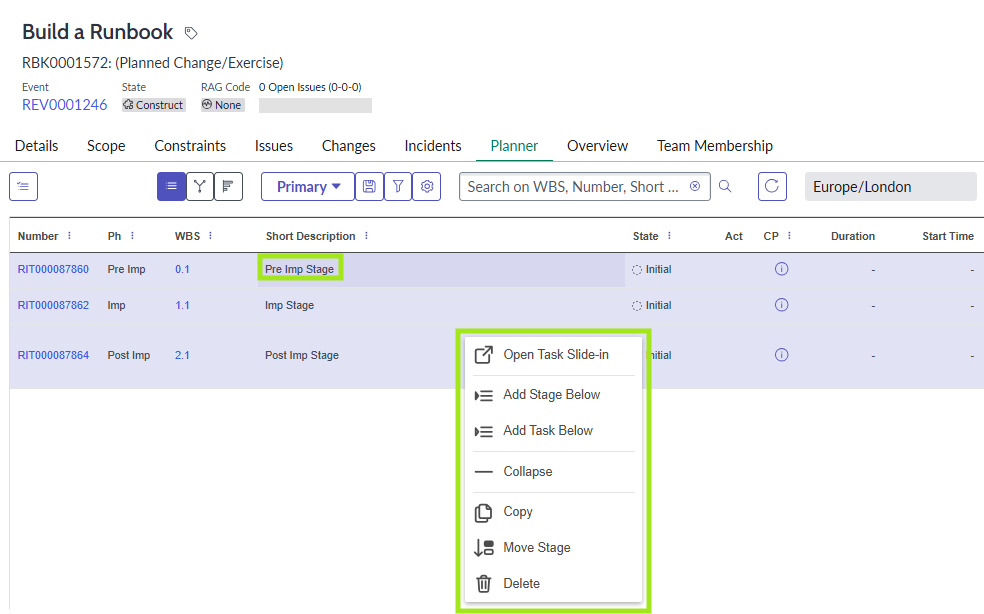The image size is (984, 614).
Task: Switch to list view in planner toolbar
Action: click(x=171, y=186)
